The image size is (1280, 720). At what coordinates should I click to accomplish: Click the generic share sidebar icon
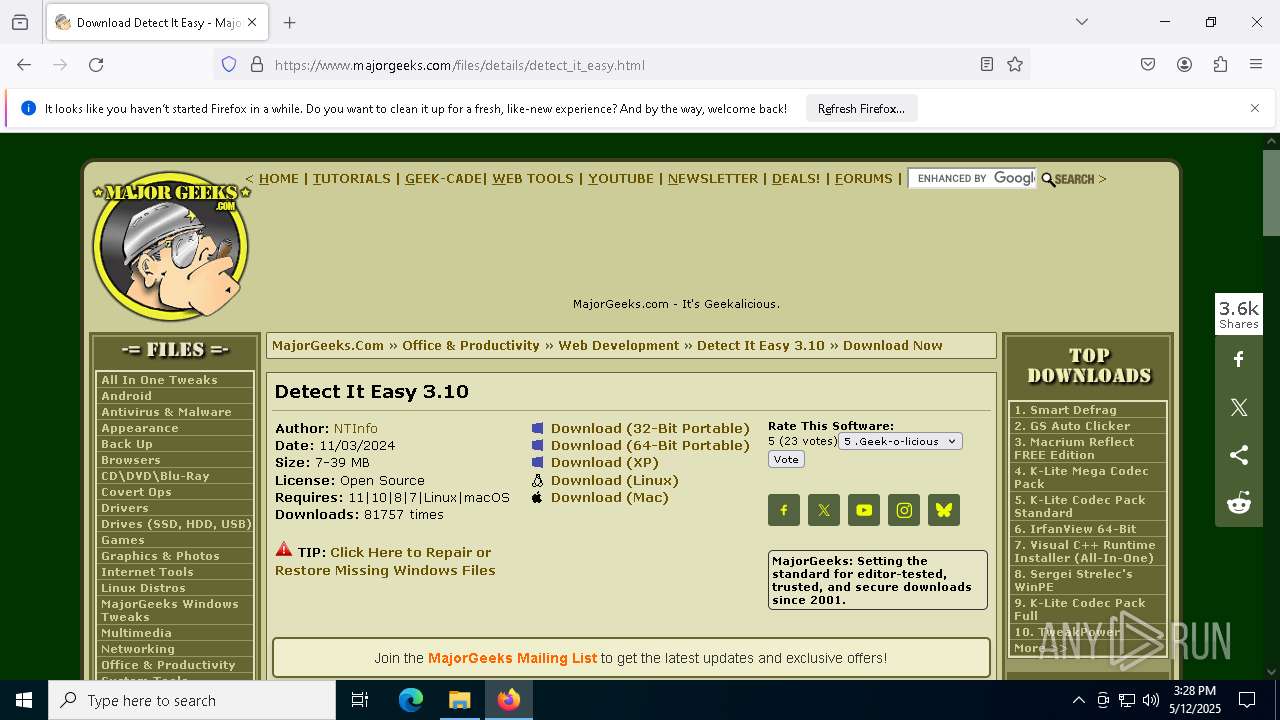point(1239,455)
